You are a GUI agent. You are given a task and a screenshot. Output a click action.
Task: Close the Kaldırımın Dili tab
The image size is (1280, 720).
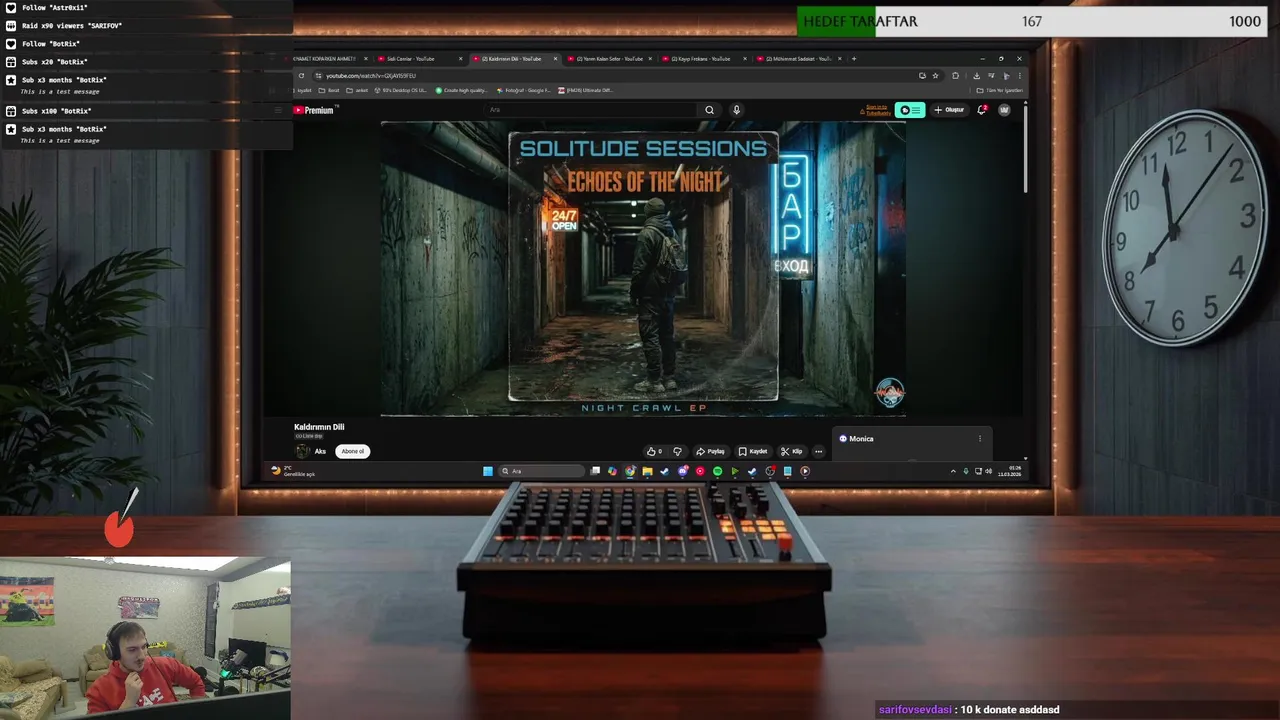pyautogui.click(x=555, y=59)
